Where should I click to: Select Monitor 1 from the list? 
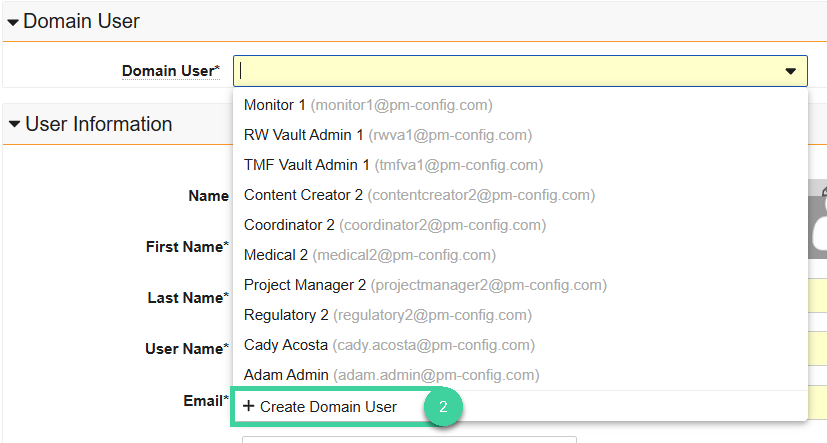coord(520,105)
